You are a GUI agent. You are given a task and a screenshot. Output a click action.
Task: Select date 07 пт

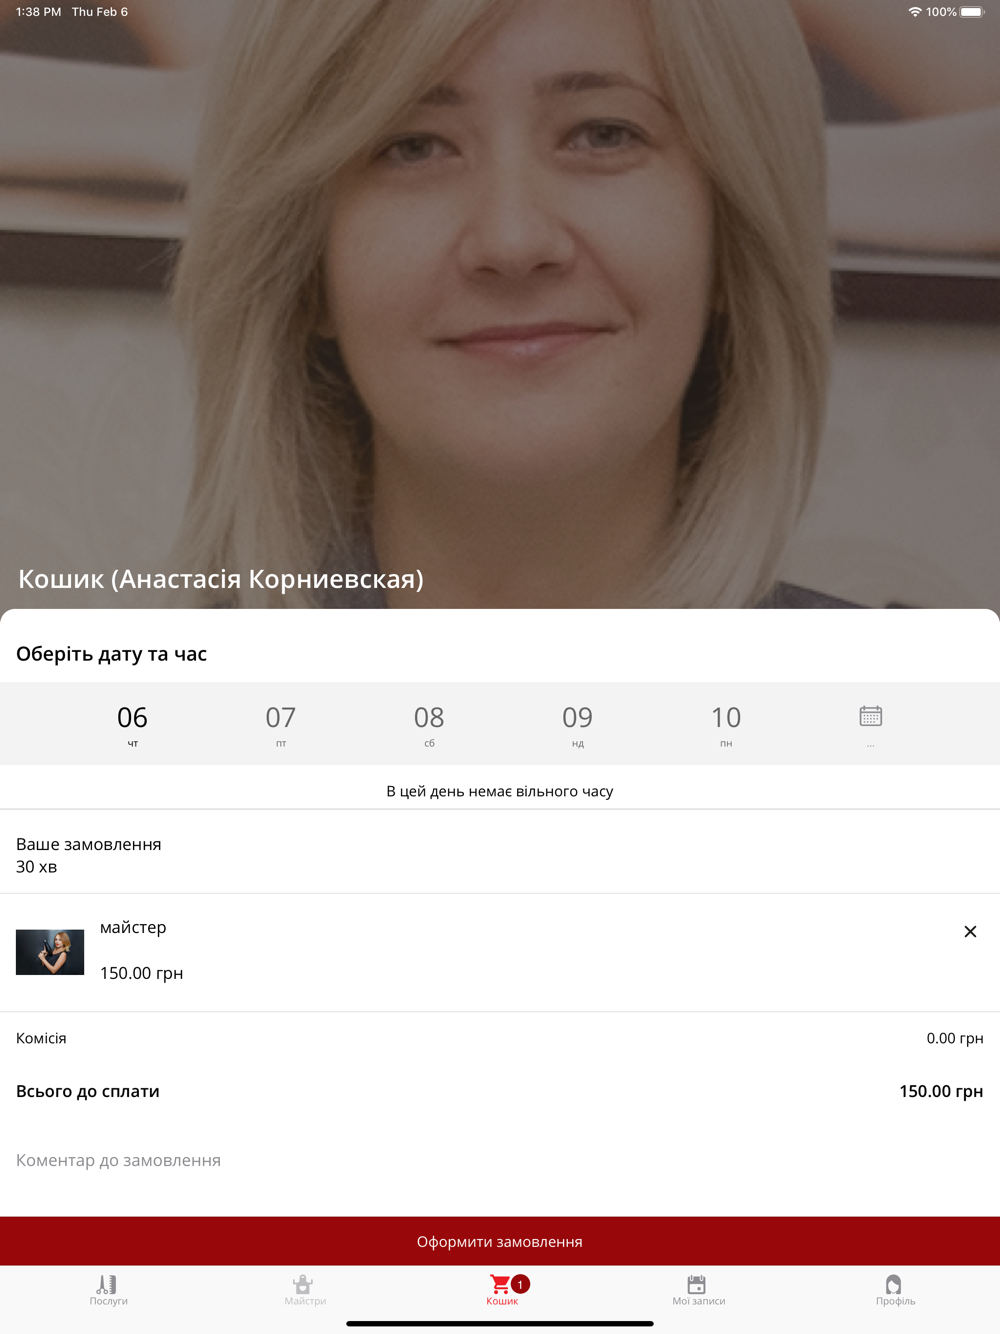tap(281, 725)
